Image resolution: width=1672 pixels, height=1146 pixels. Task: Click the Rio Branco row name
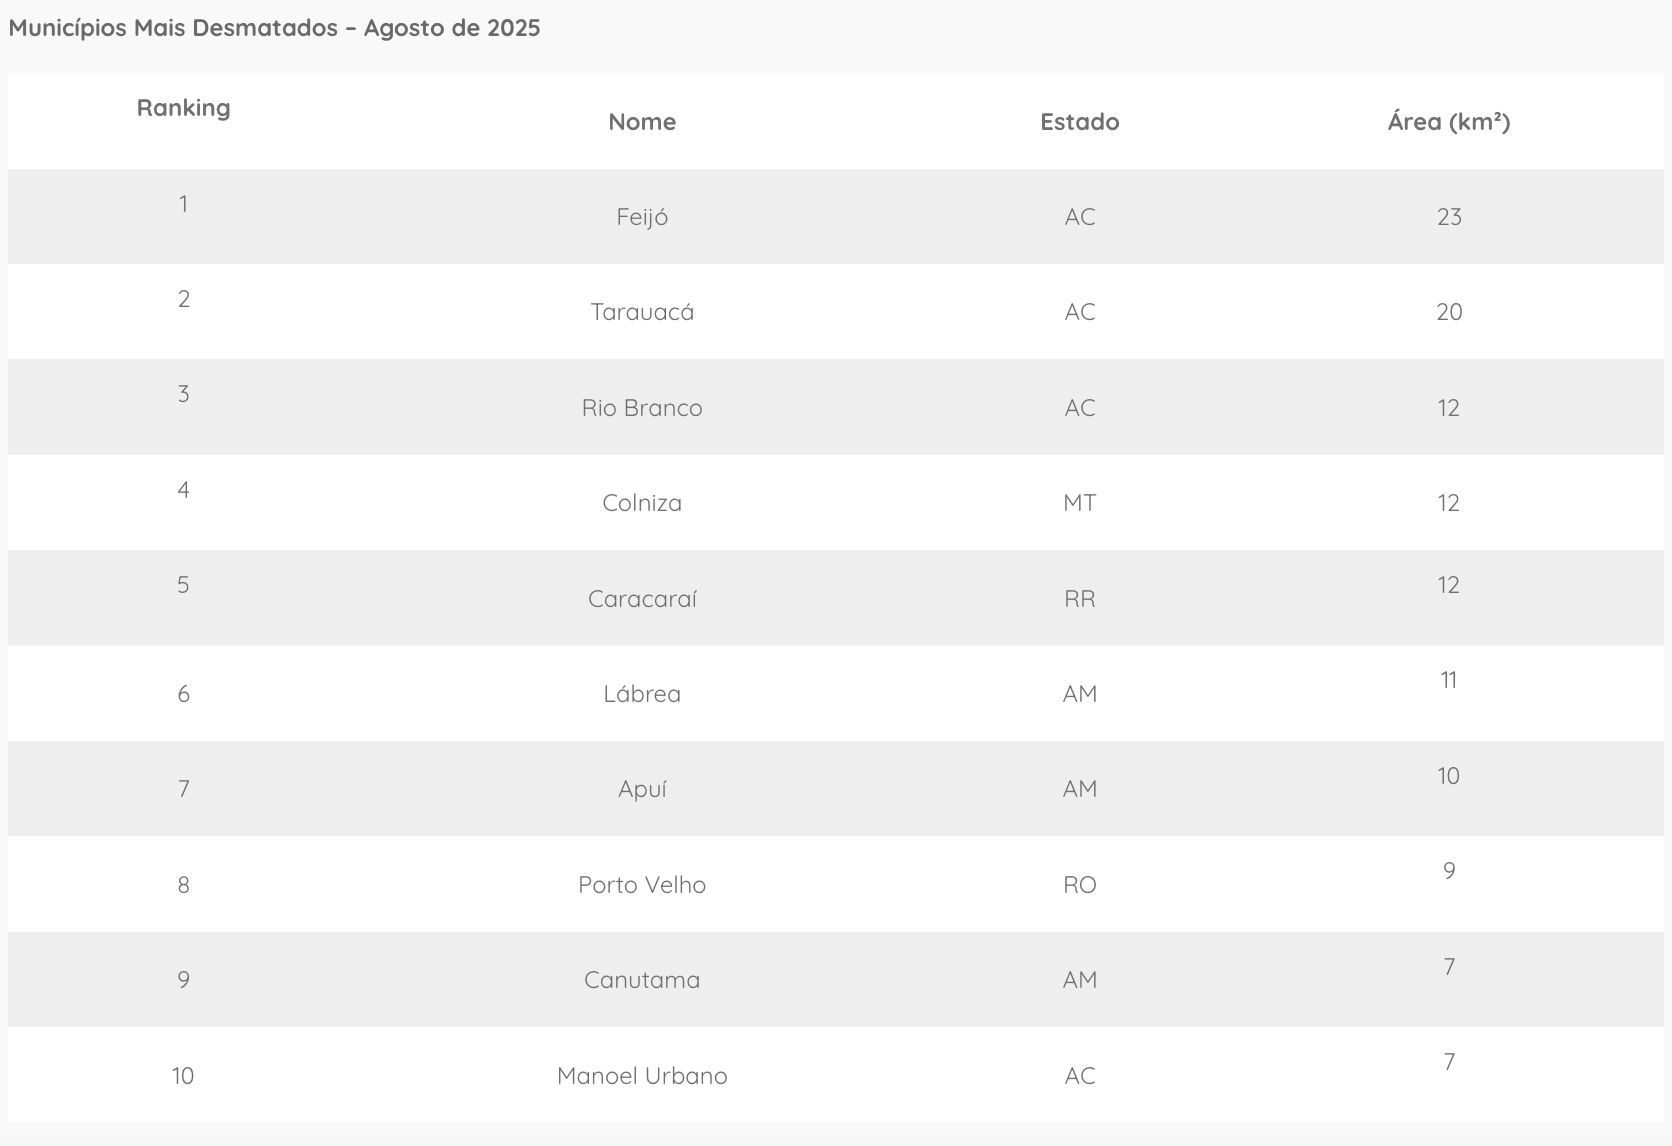click(642, 408)
